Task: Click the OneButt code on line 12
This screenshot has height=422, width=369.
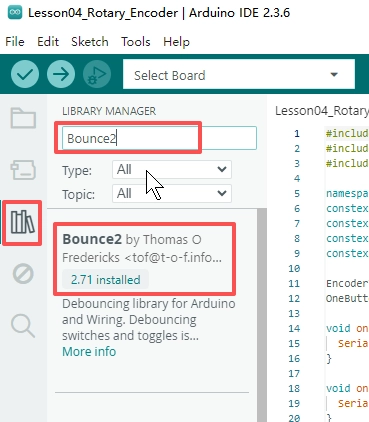Action: (x=347, y=298)
